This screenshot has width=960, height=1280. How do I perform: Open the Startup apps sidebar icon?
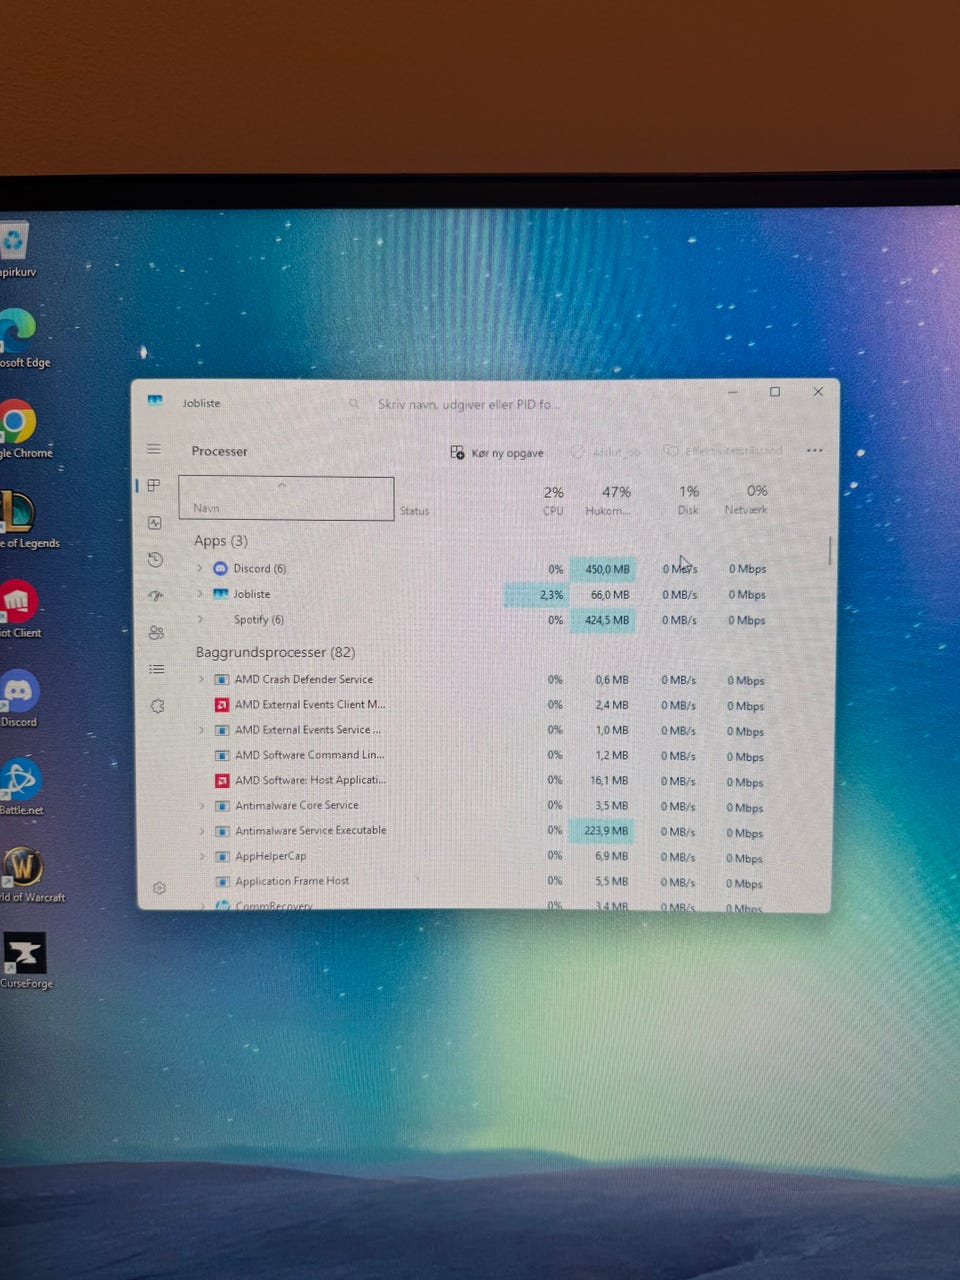point(156,596)
